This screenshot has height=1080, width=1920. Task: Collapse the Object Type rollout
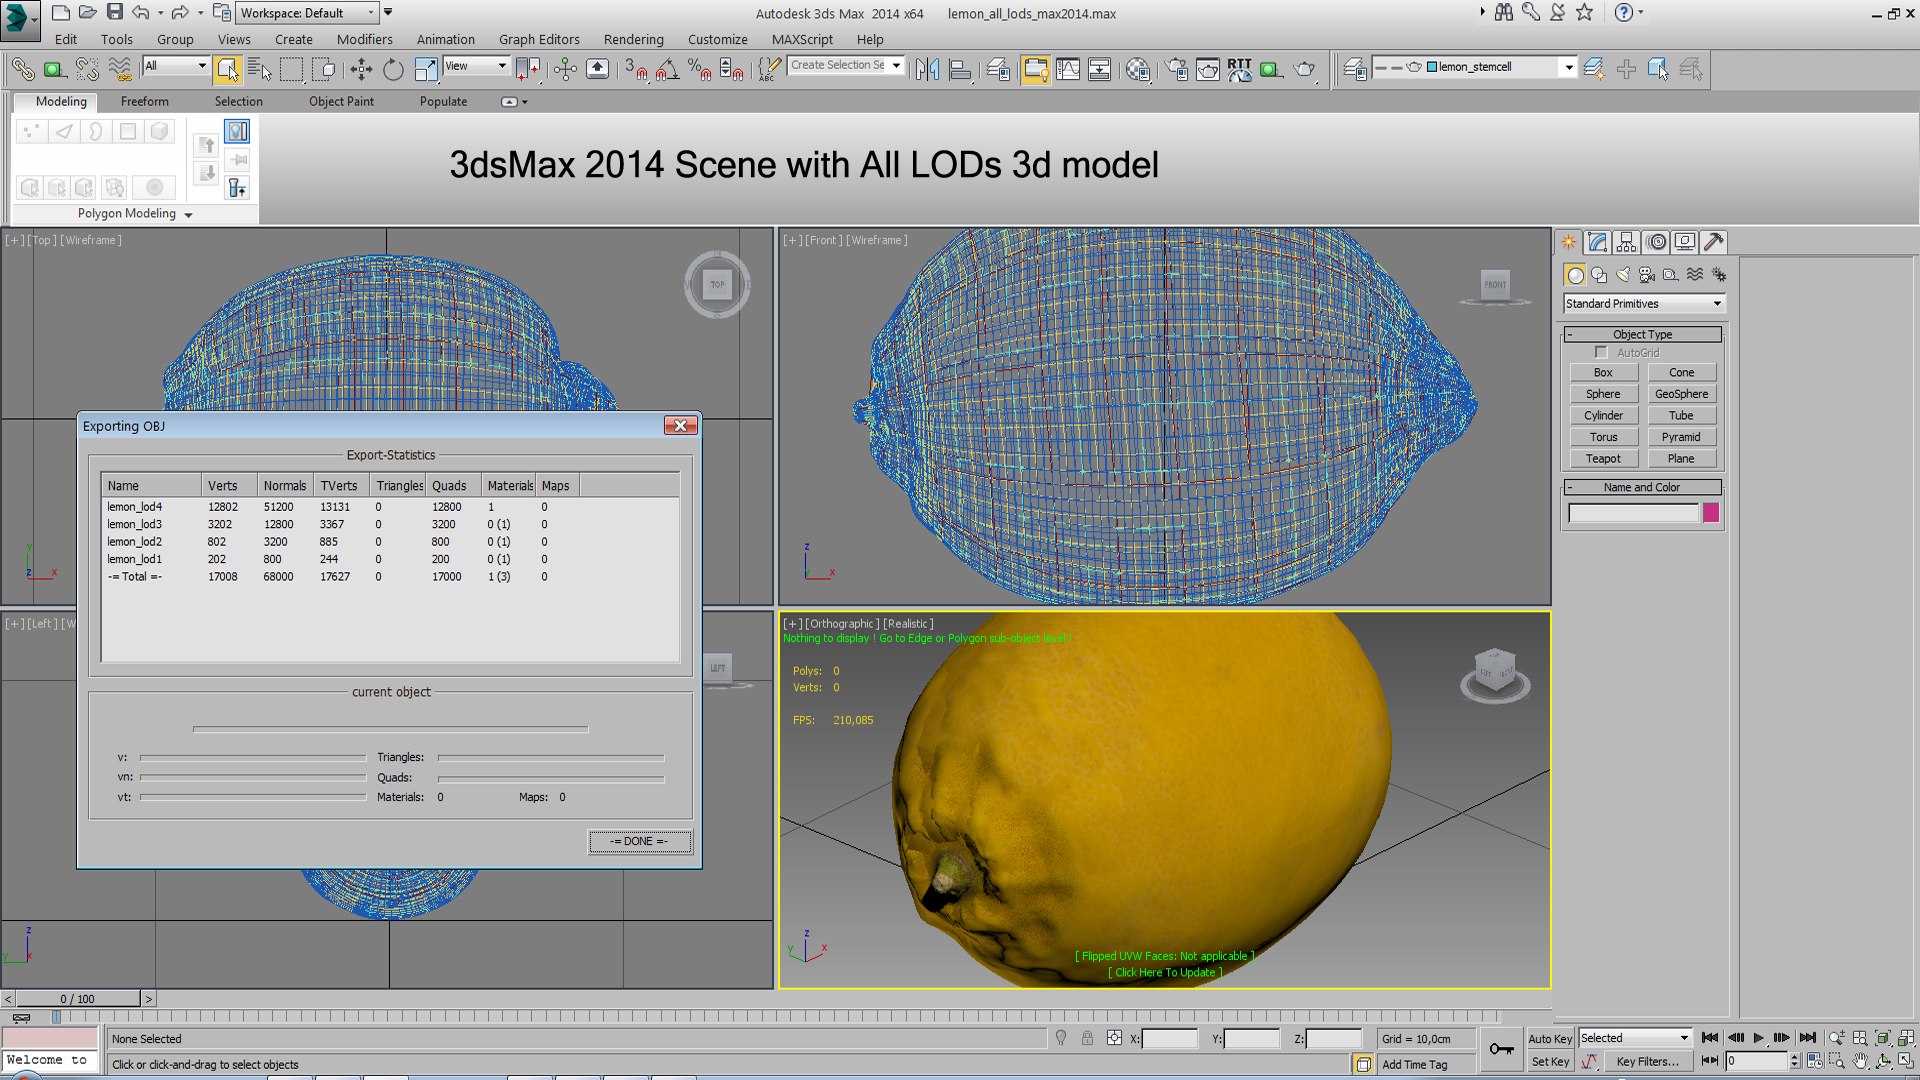1642,335
